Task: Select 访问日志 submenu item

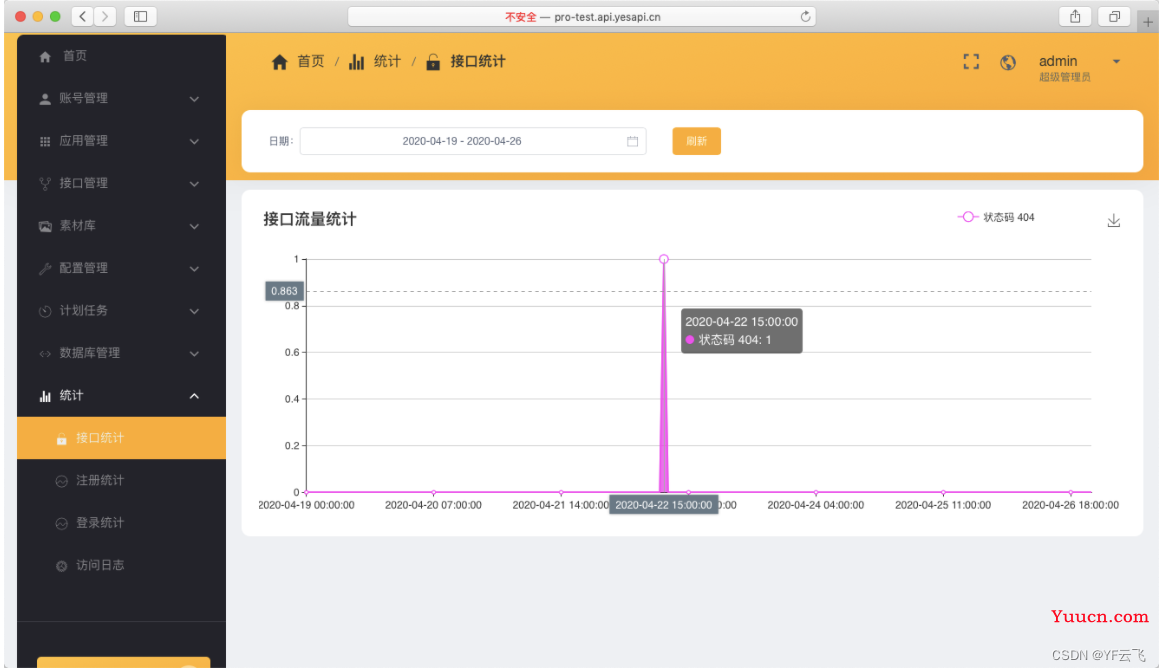Action: [121, 566]
